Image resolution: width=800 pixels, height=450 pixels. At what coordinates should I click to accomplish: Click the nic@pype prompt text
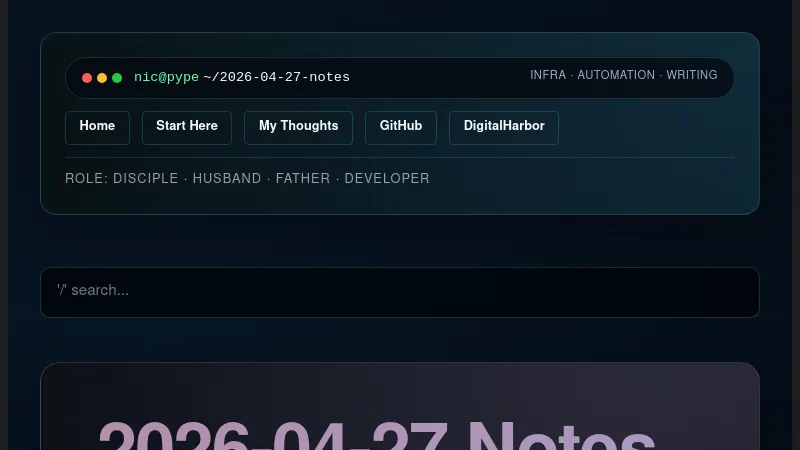pos(166,77)
